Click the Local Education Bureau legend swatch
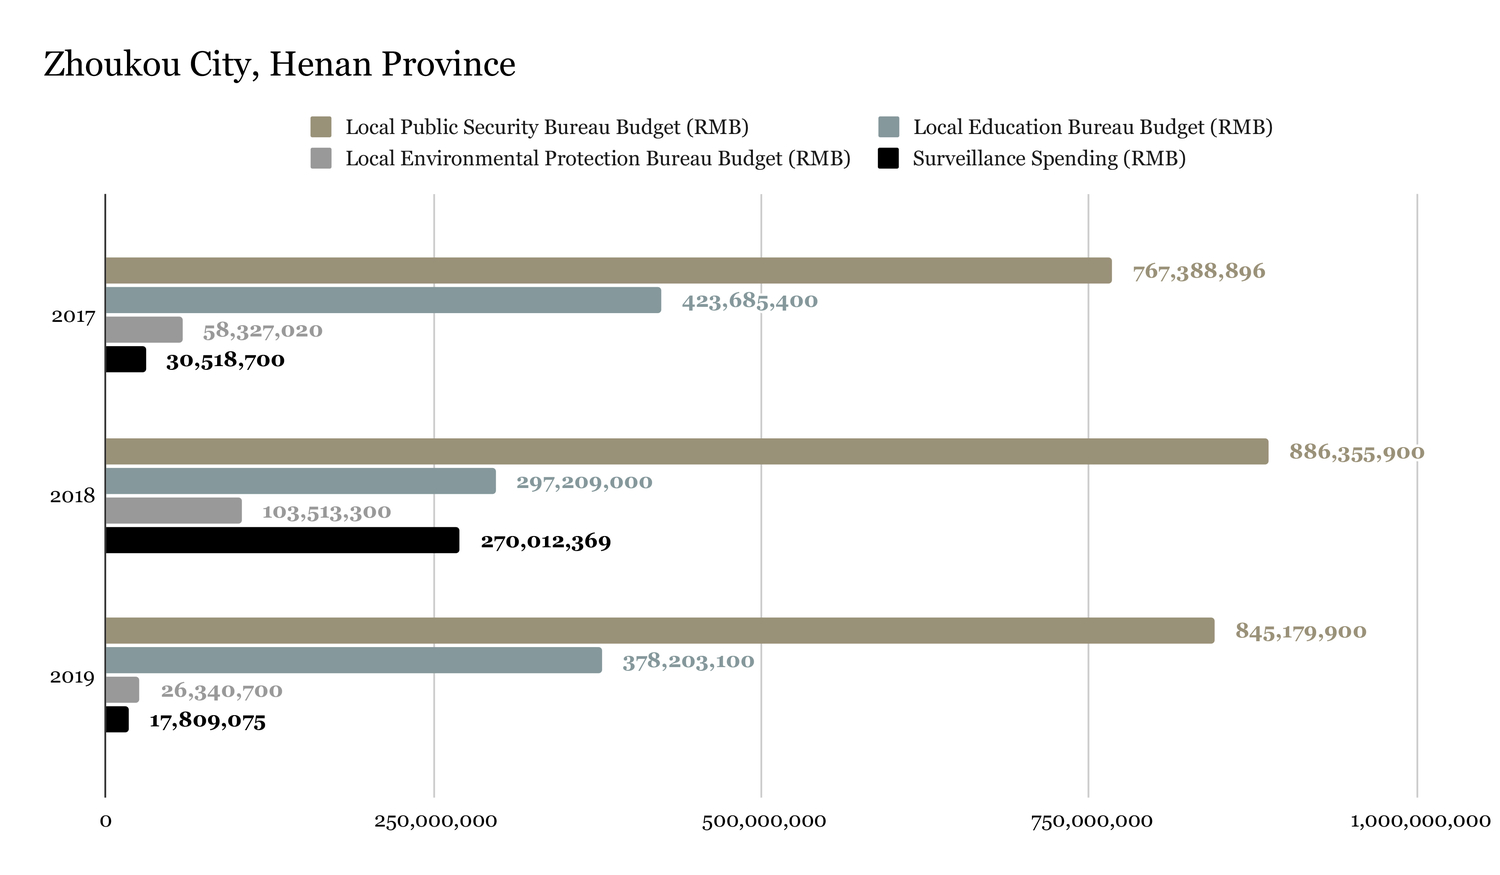This screenshot has height=875, width=1500. click(x=888, y=127)
